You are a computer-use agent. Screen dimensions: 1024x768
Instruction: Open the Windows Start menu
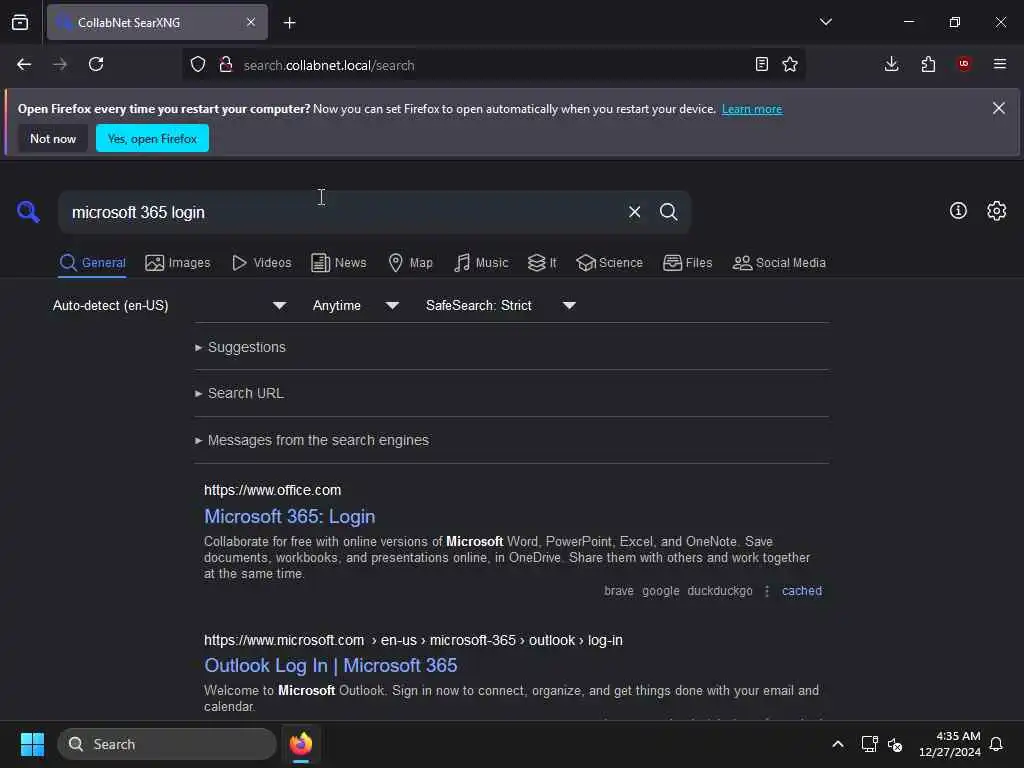(x=32, y=744)
